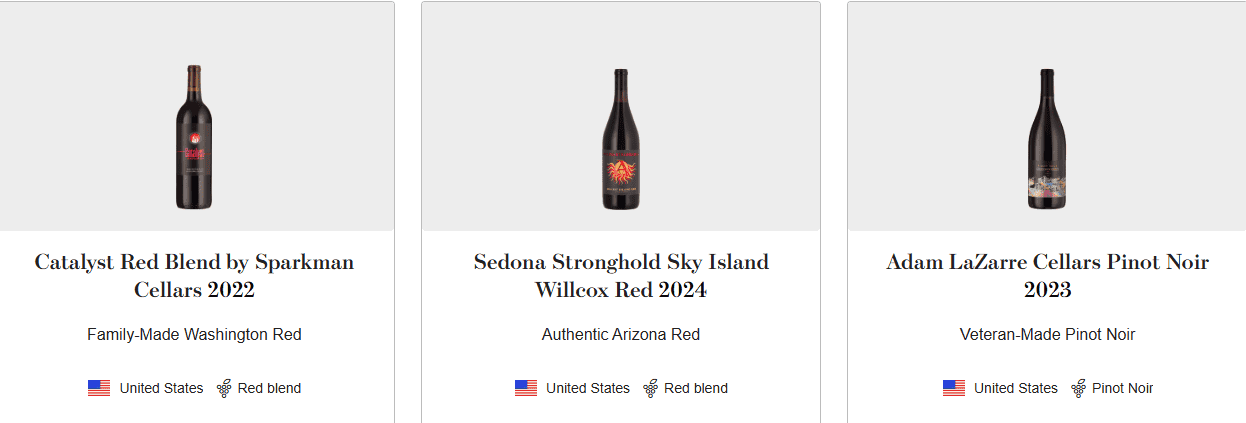Click the Family-Made Washington Red description
The image size is (1246, 423).
click(194, 335)
